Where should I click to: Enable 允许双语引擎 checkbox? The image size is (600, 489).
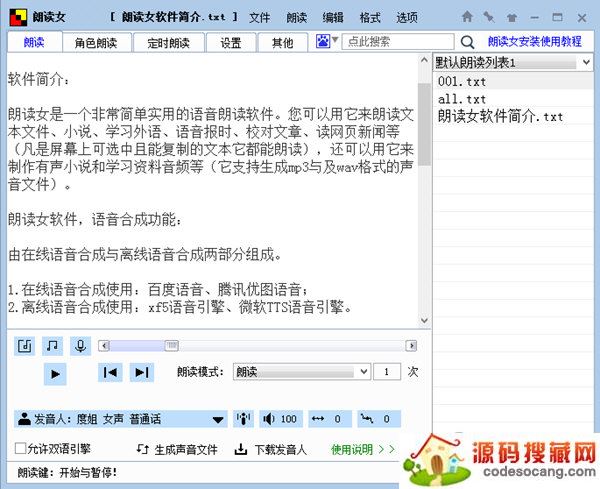pos(21,449)
